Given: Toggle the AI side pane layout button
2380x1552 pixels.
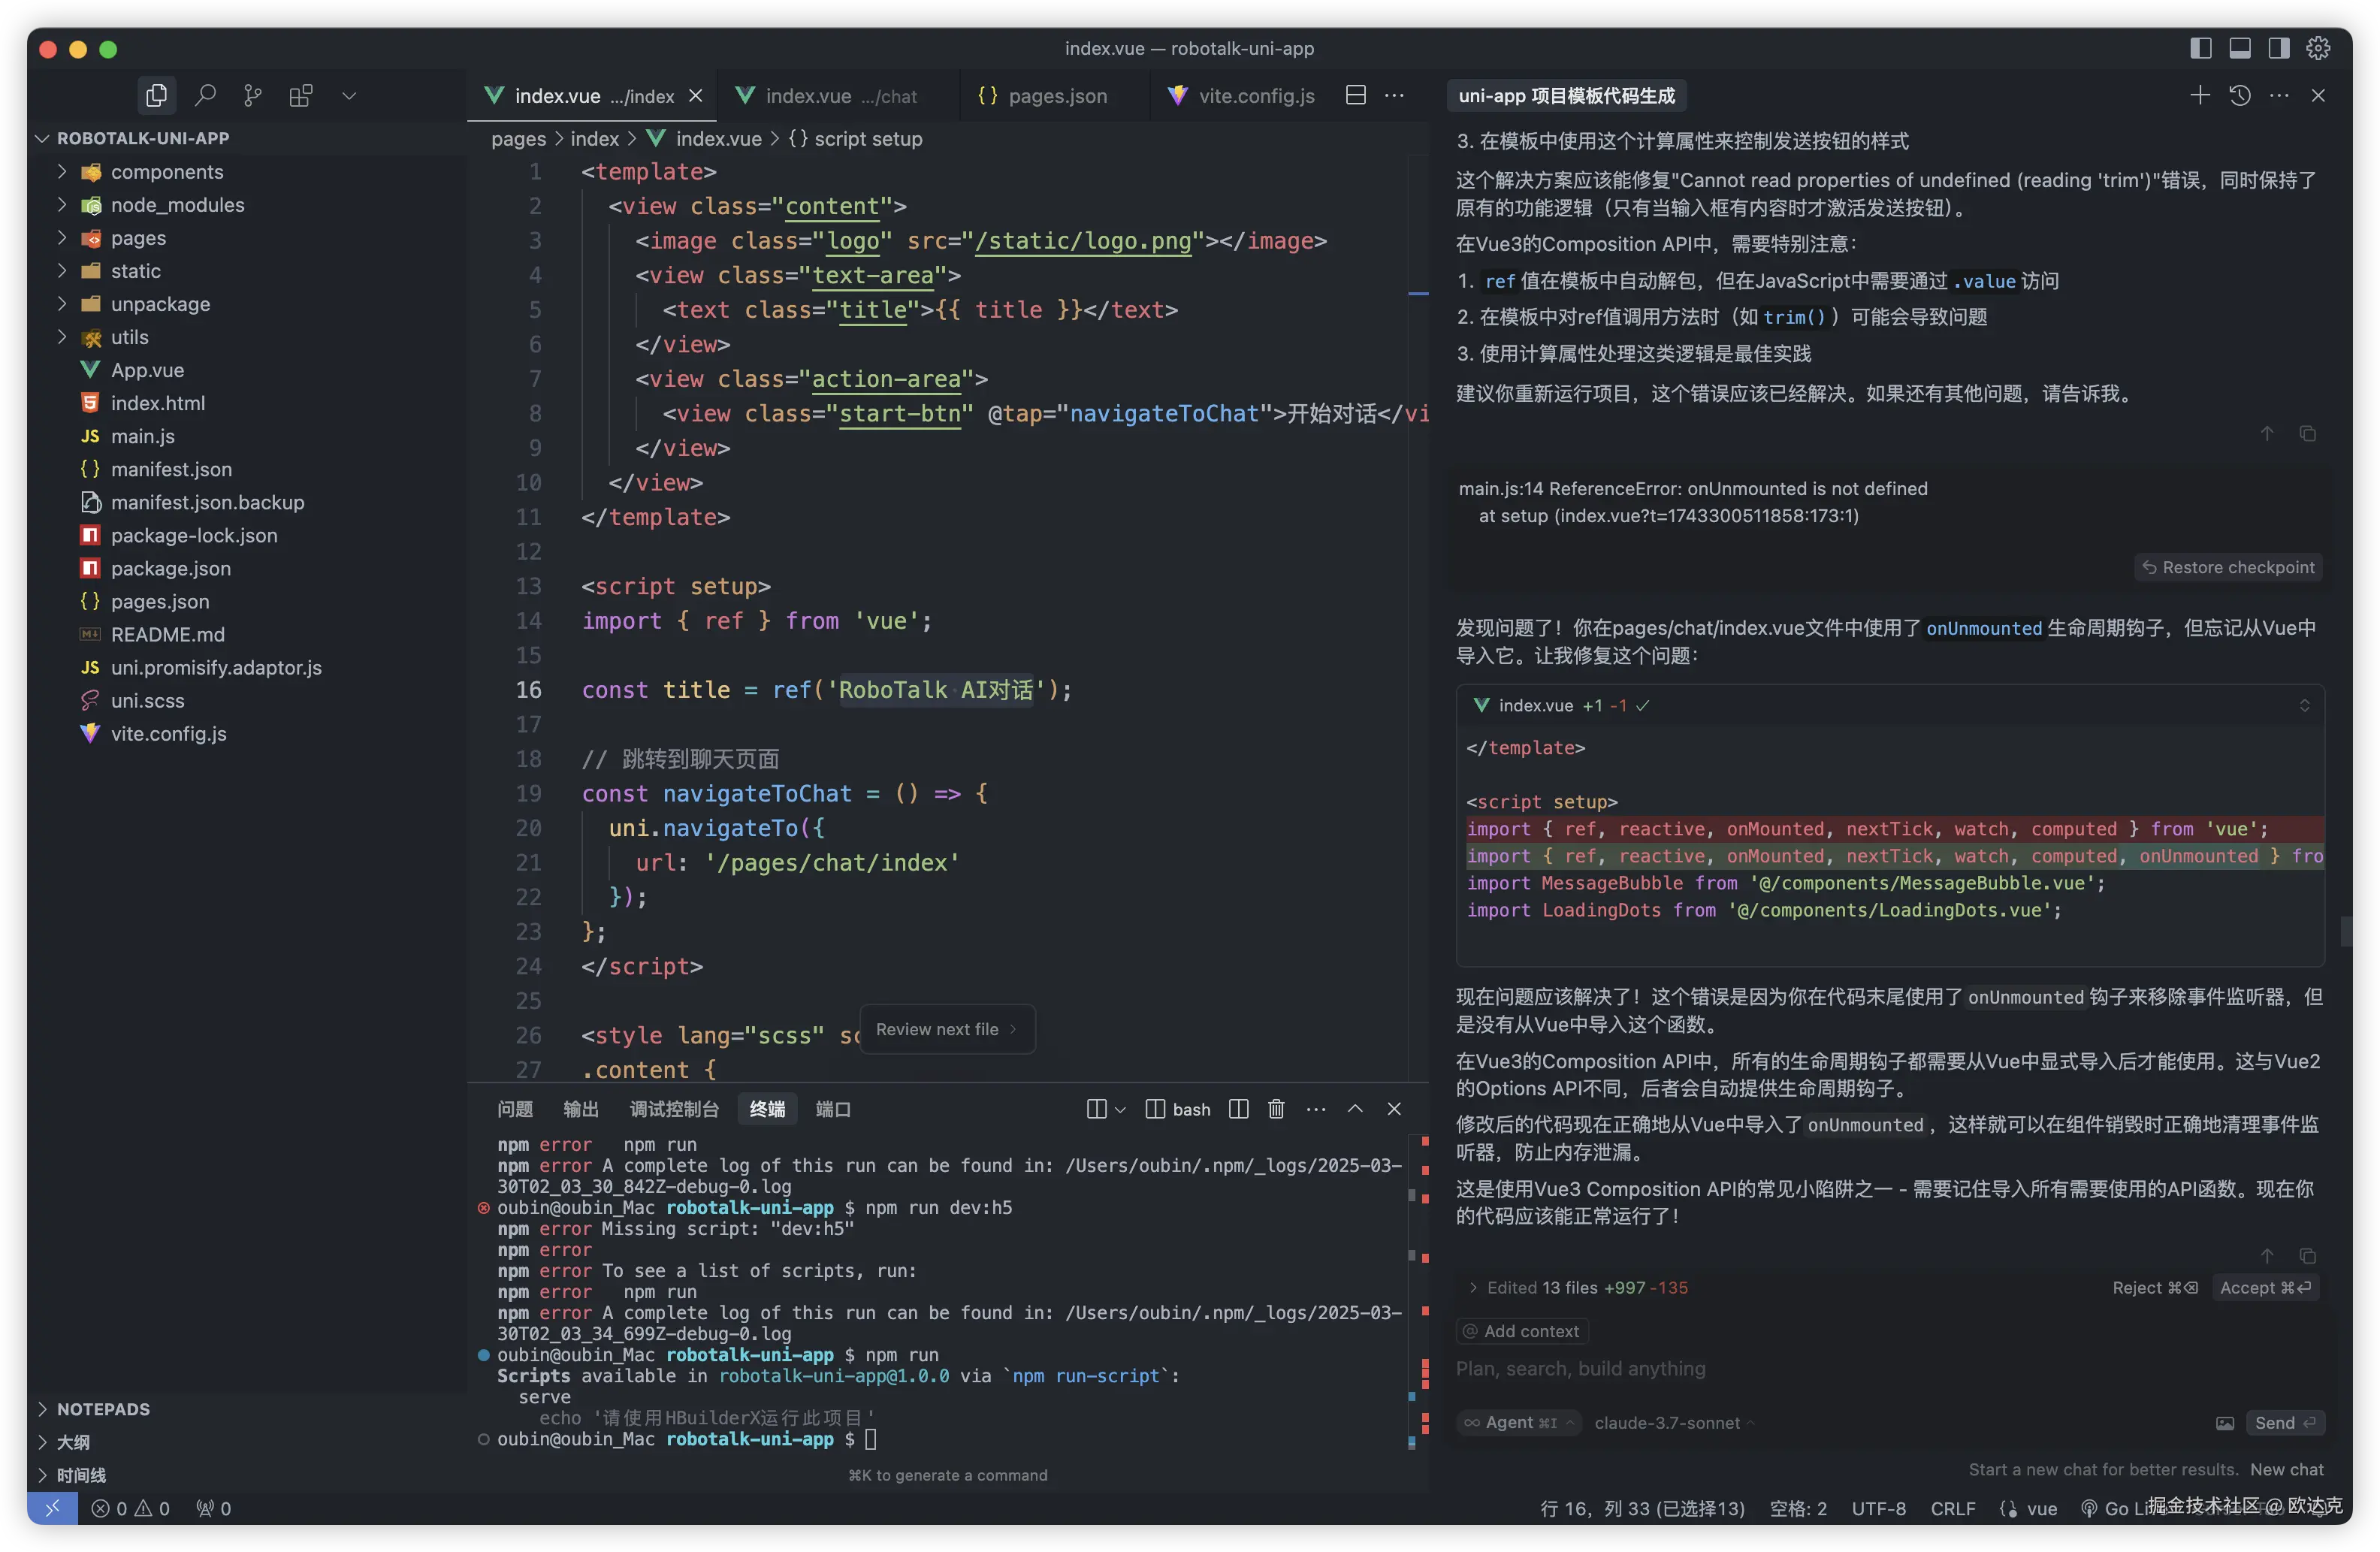Looking at the screenshot, I should (2279, 48).
